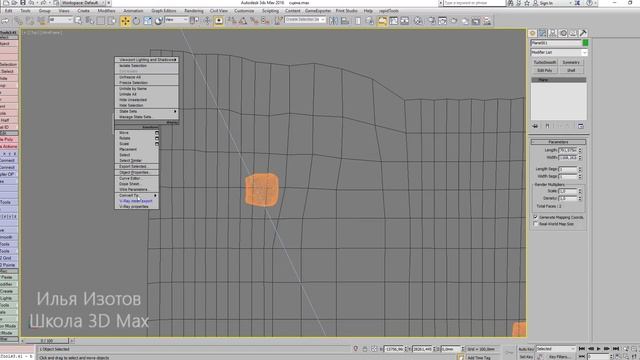Choose Object Properties in context menu

[137, 173]
